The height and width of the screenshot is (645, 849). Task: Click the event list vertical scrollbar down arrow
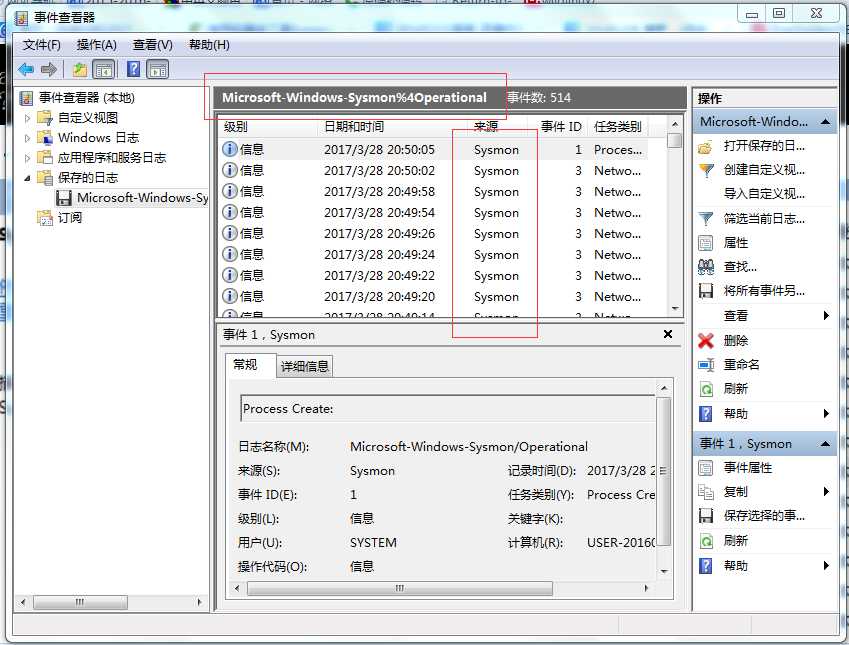pos(675,309)
